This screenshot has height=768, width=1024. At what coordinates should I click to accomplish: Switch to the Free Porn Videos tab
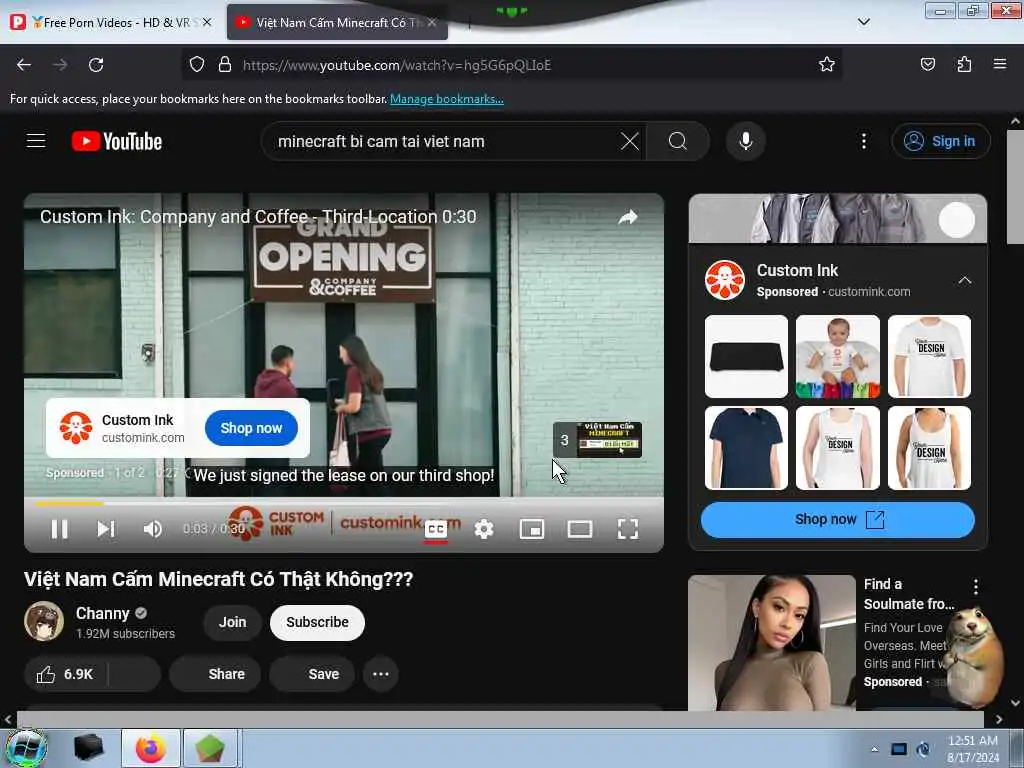point(112,22)
